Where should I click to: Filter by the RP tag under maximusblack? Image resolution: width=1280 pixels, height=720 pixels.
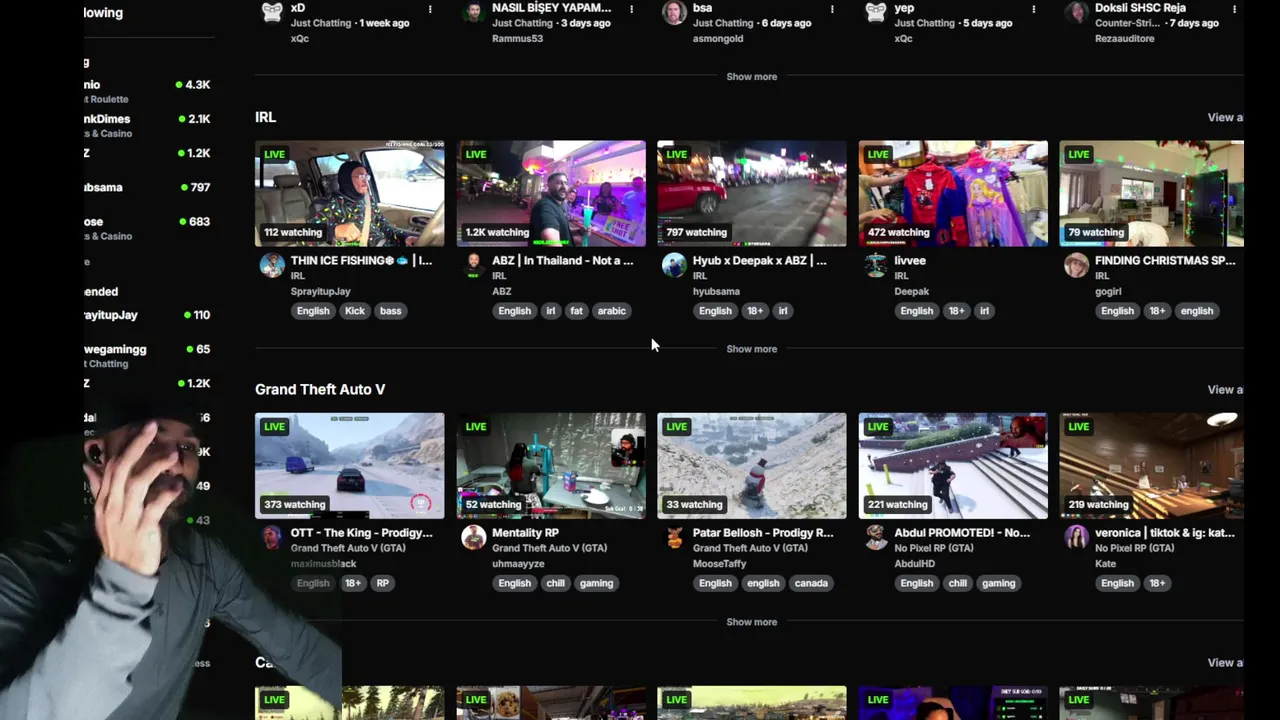[382, 583]
